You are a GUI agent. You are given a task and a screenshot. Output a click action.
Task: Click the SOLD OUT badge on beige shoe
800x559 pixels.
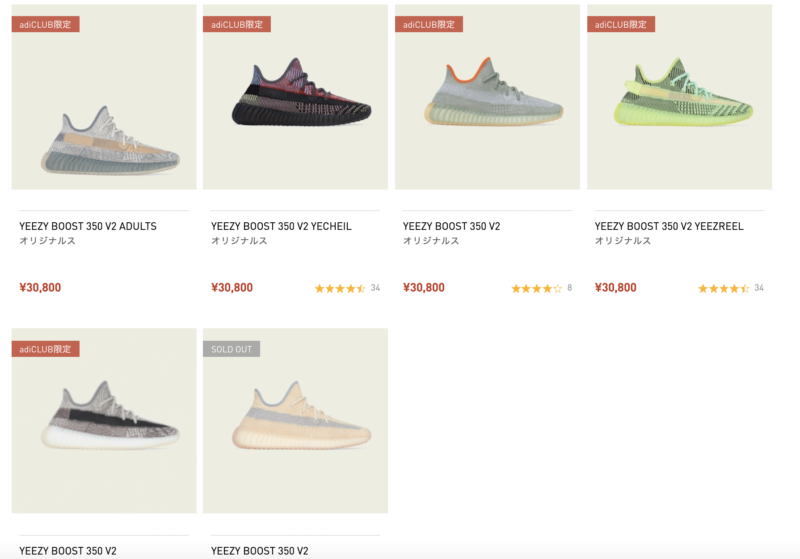(x=232, y=349)
